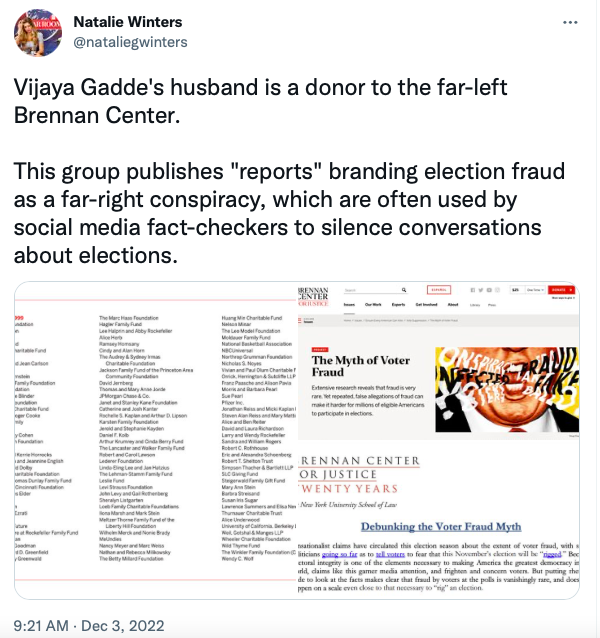Open the donor names list image
This screenshot has height=638, width=600.
(150, 441)
